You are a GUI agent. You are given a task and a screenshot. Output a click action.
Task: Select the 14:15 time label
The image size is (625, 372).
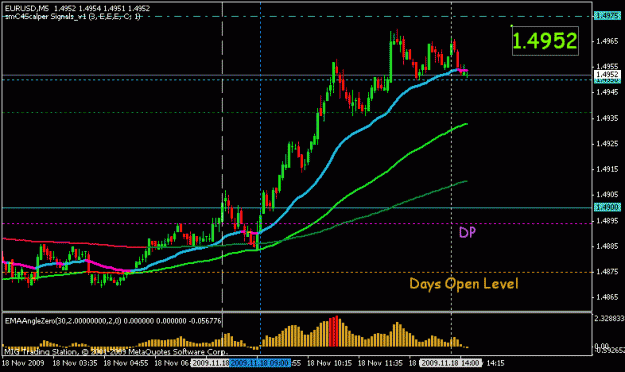[495, 363]
